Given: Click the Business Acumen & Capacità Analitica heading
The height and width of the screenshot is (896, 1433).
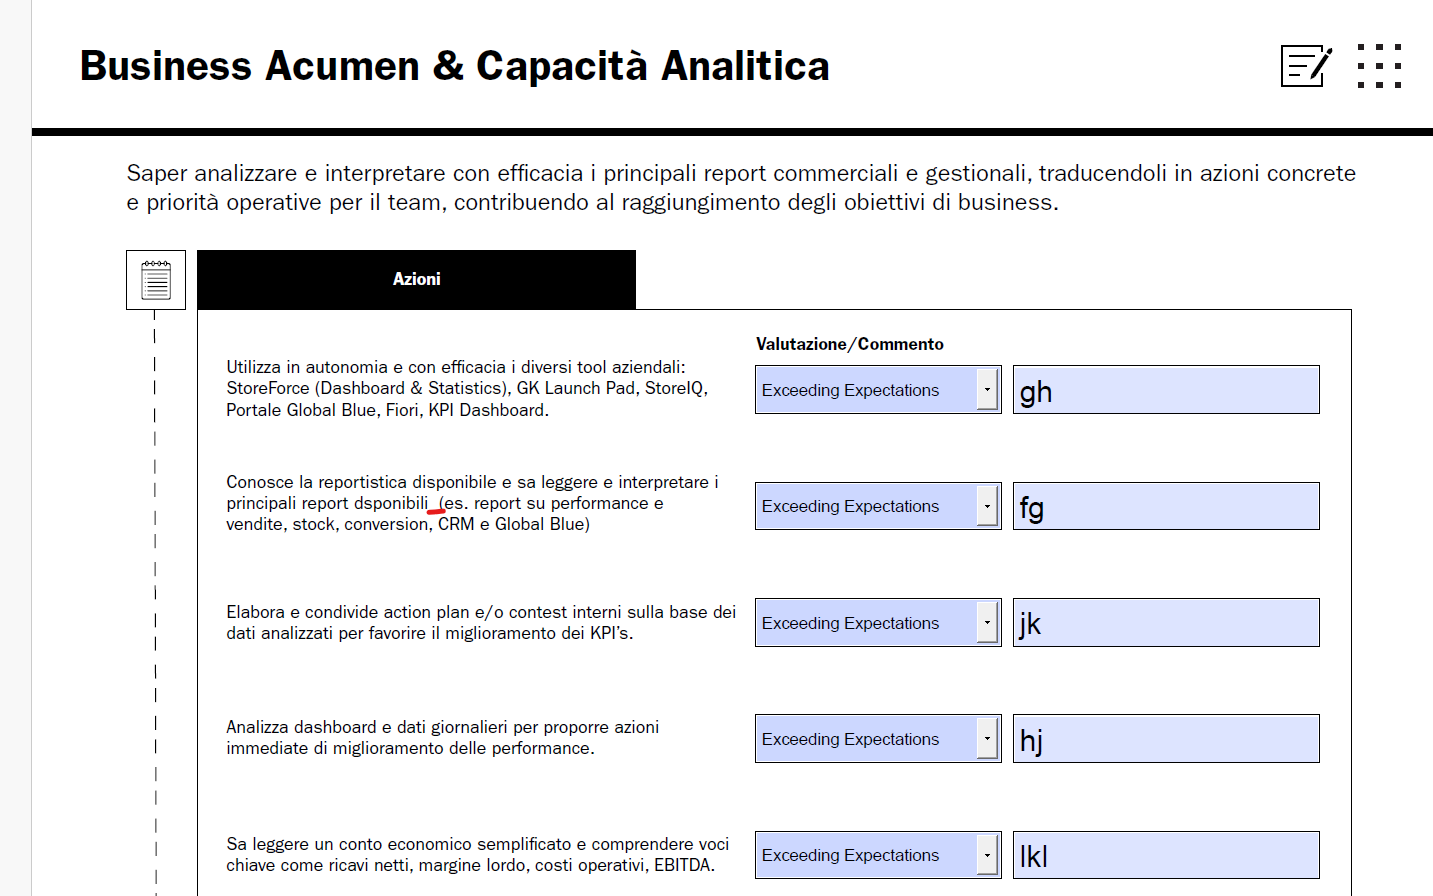Looking at the screenshot, I should point(454,66).
